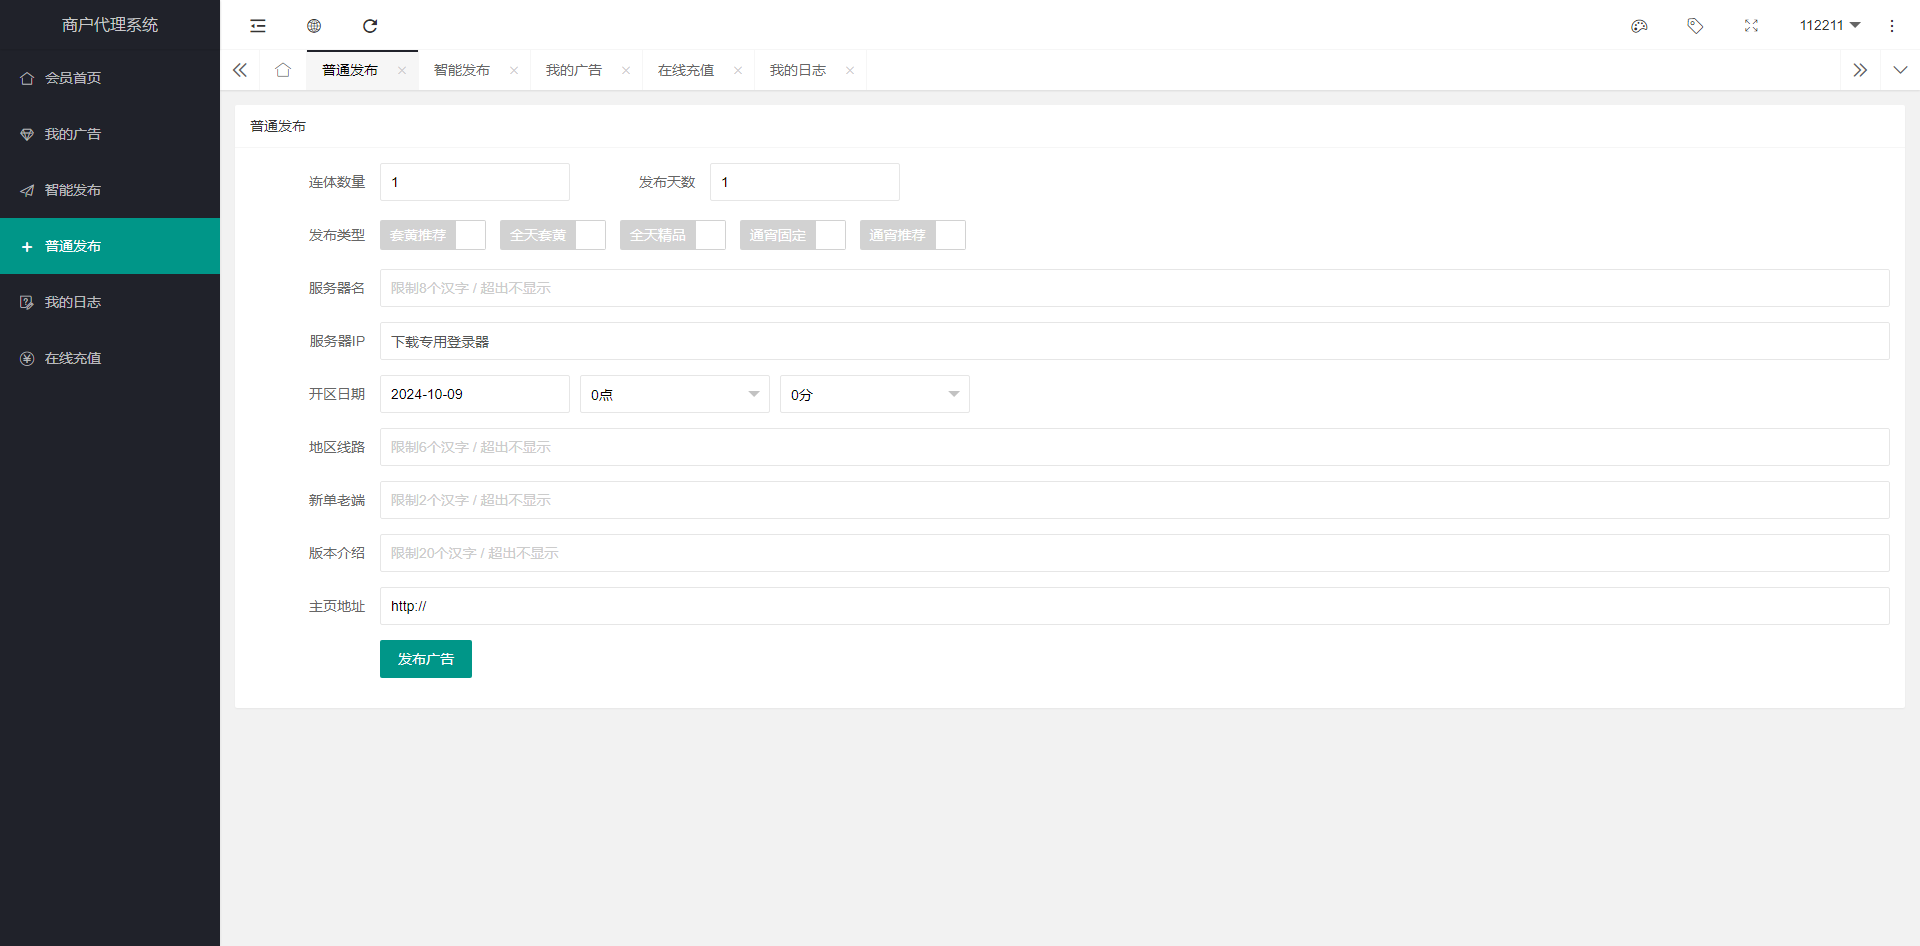Focus the 服务器IP input field
Screen dimensions: 1920x946
coord(1135,341)
